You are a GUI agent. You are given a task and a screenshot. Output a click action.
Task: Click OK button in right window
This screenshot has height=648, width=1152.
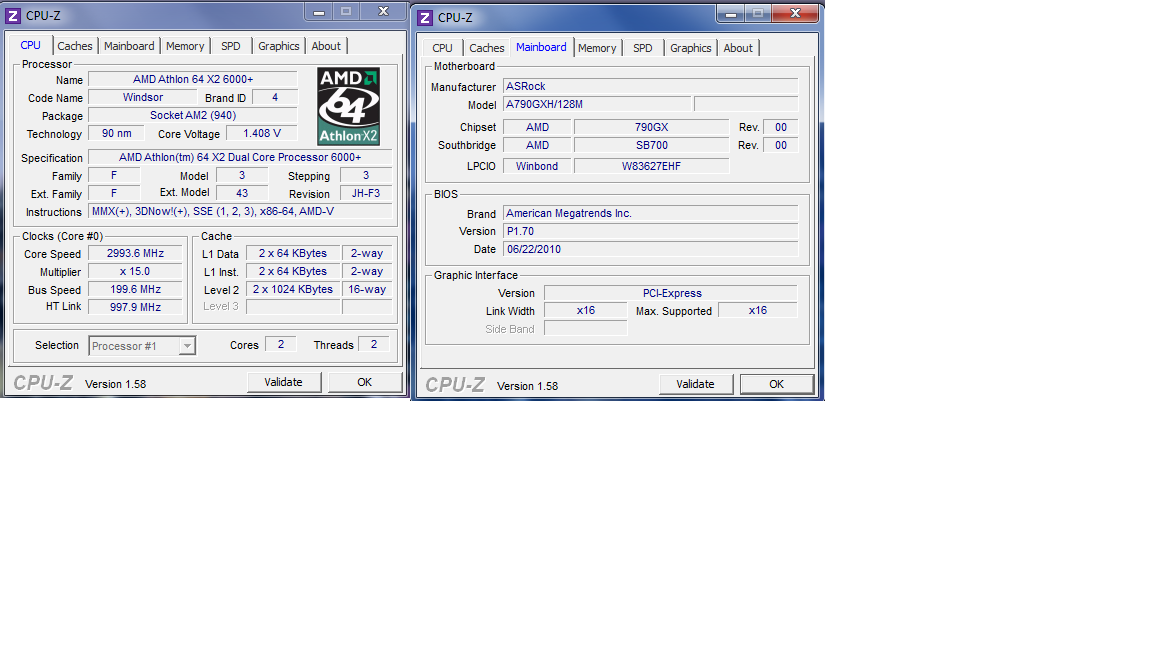point(777,384)
